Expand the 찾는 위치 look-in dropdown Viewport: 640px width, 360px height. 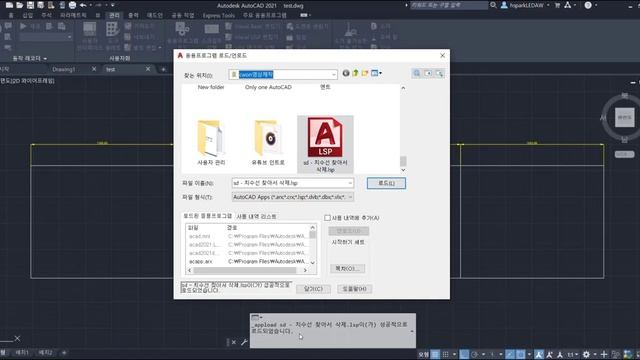click(x=333, y=74)
